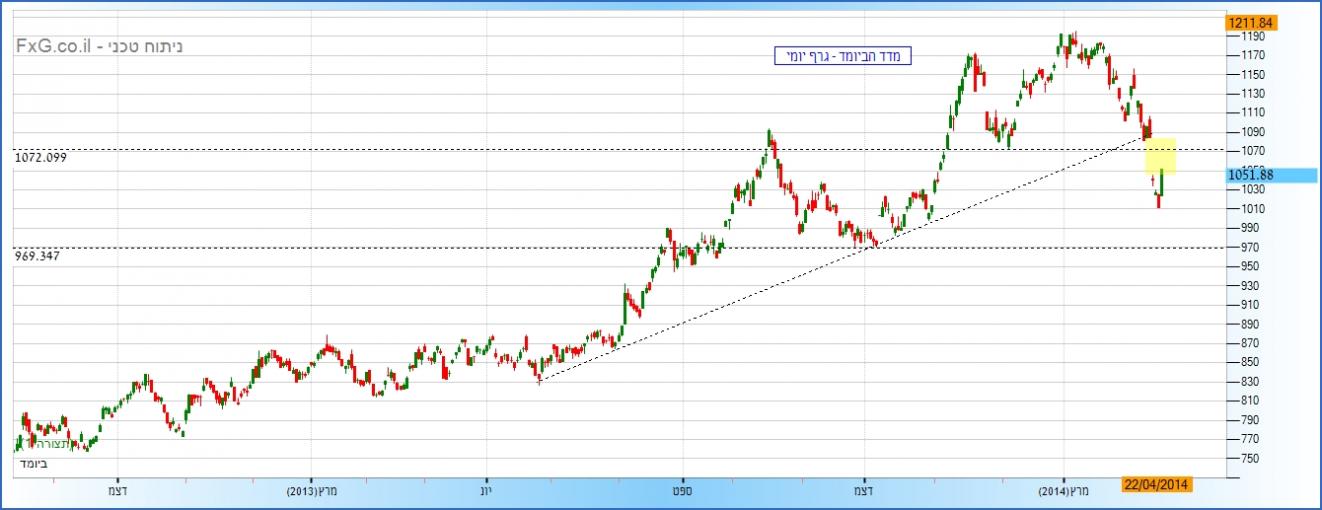
Task: Select the orange 22/04/2014 date marker
Action: pyautogui.click(x=1157, y=484)
